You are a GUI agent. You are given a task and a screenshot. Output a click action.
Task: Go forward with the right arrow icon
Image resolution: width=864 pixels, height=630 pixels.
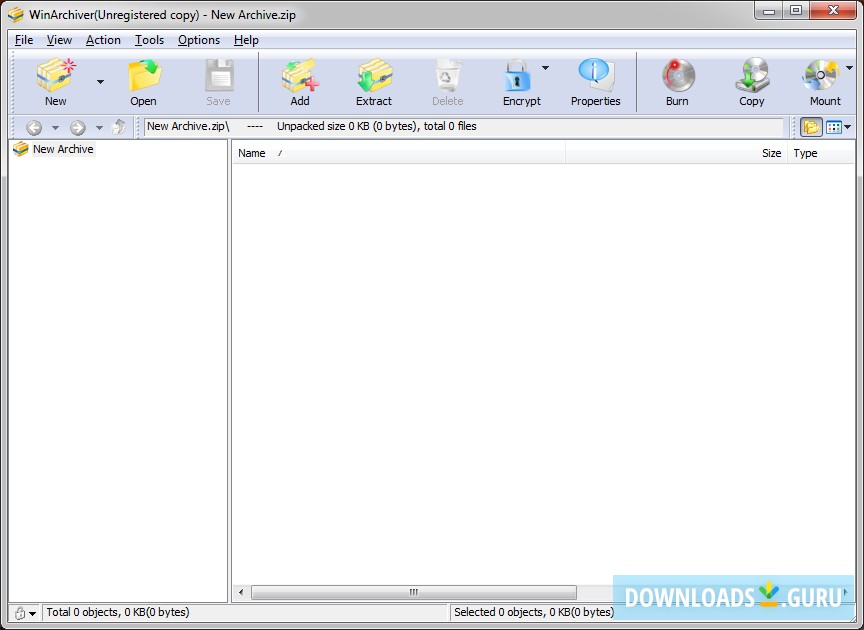tap(78, 127)
